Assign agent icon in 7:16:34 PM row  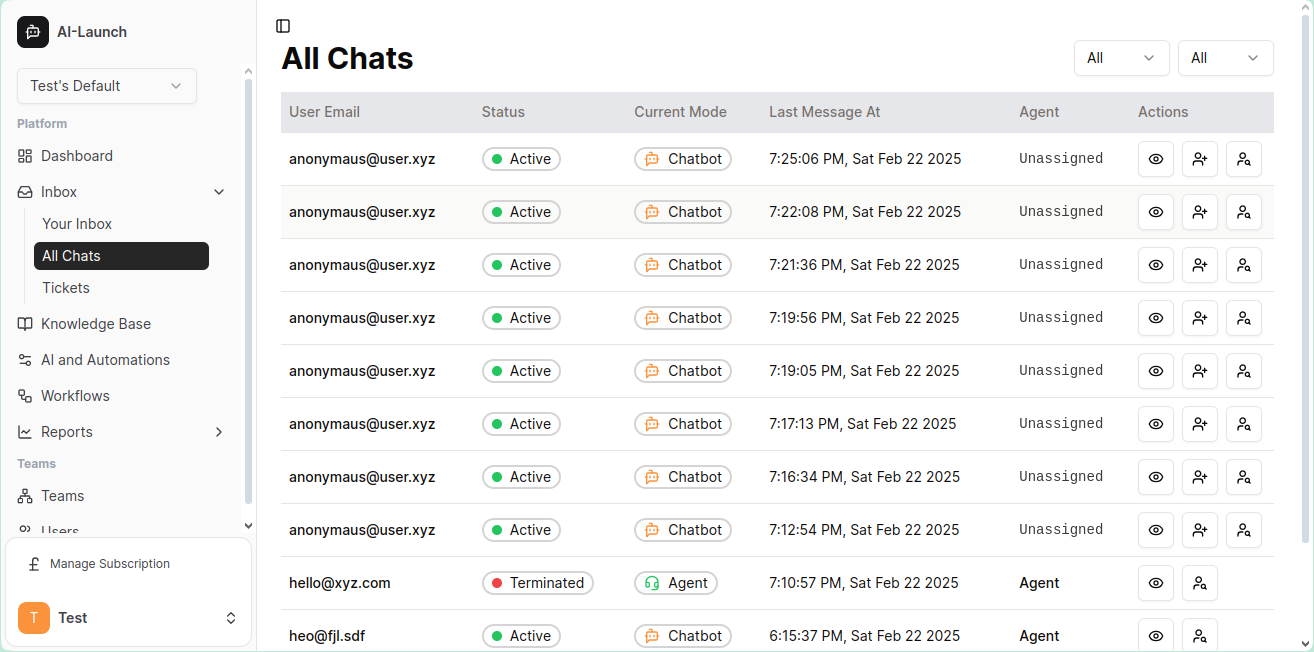point(1200,477)
